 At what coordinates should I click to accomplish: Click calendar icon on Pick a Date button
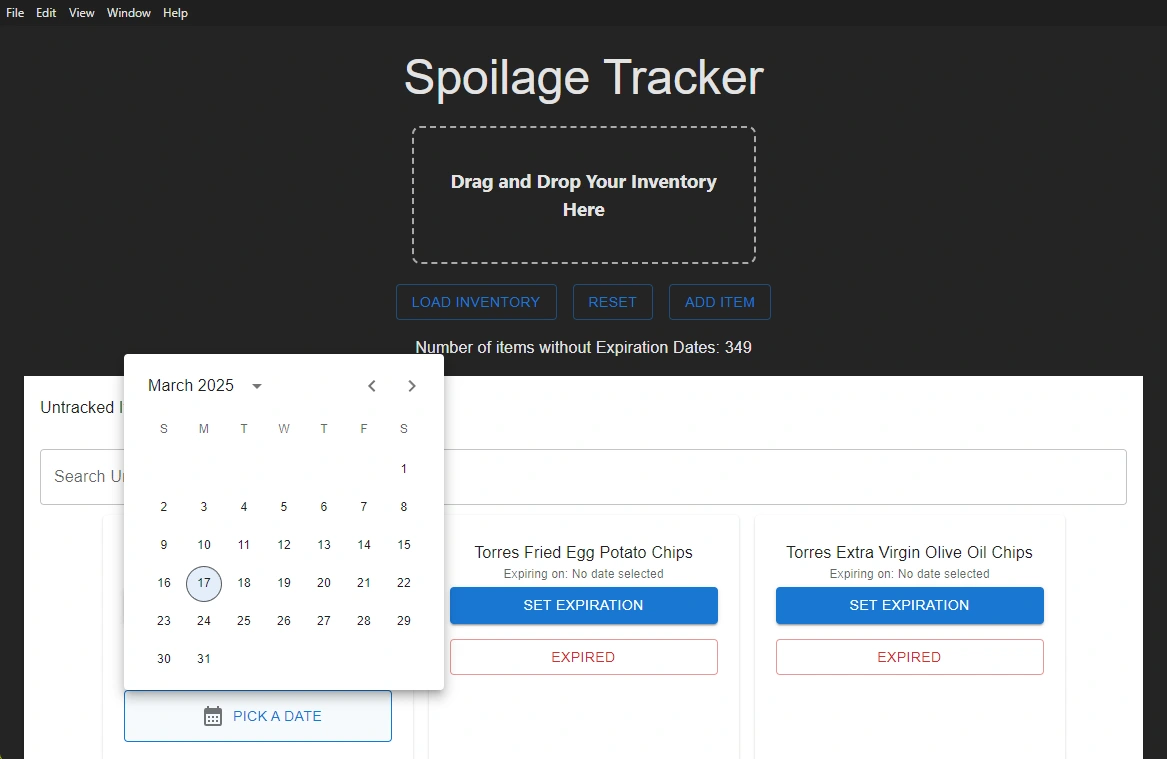[x=213, y=716]
